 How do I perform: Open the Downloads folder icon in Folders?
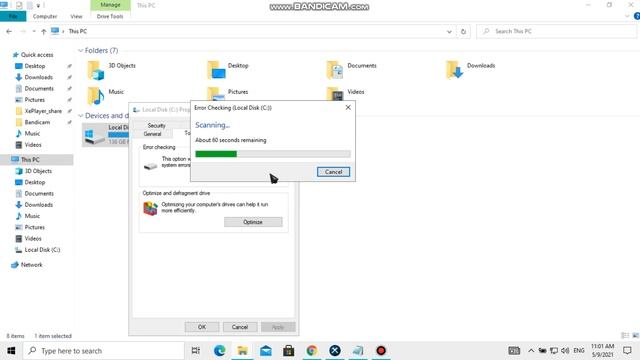[455, 70]
